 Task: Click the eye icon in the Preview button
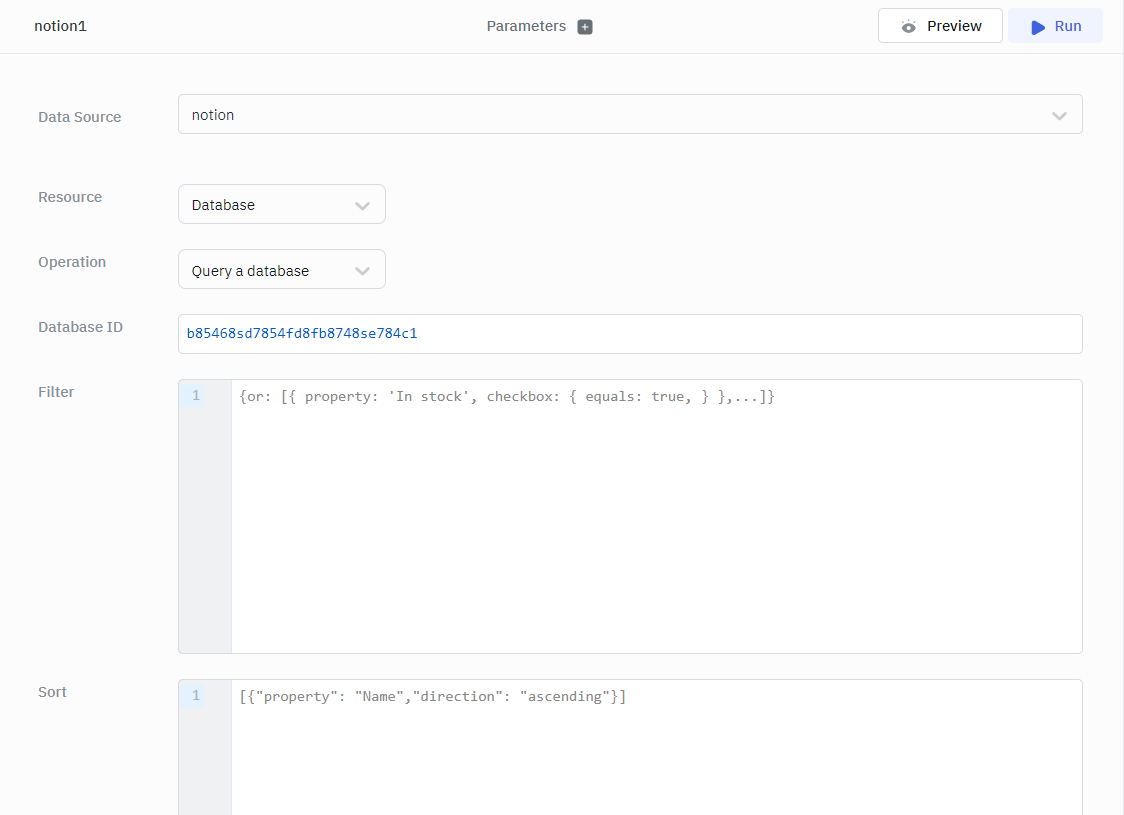tap(908, 27)
